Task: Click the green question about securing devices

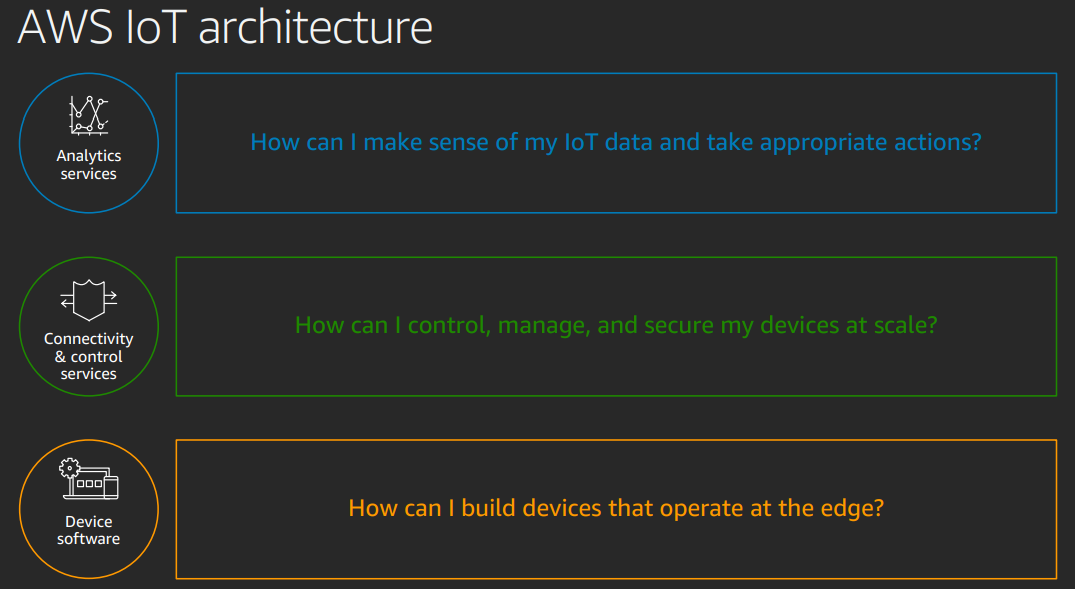Action: pyautogui.click(x=615, y=325)
